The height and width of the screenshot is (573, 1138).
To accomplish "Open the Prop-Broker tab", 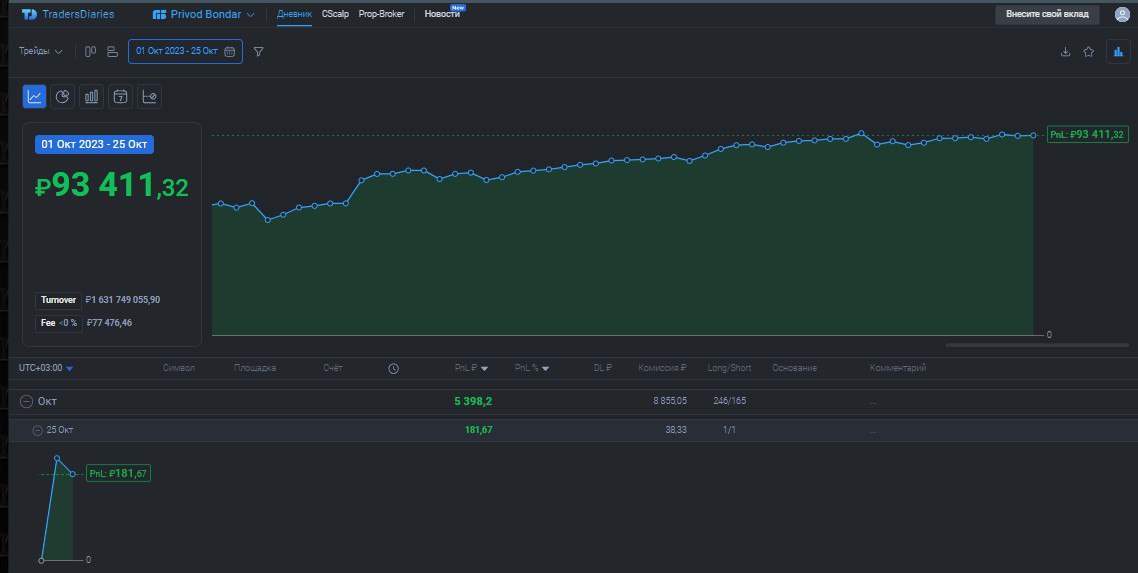I will [381, 15].
